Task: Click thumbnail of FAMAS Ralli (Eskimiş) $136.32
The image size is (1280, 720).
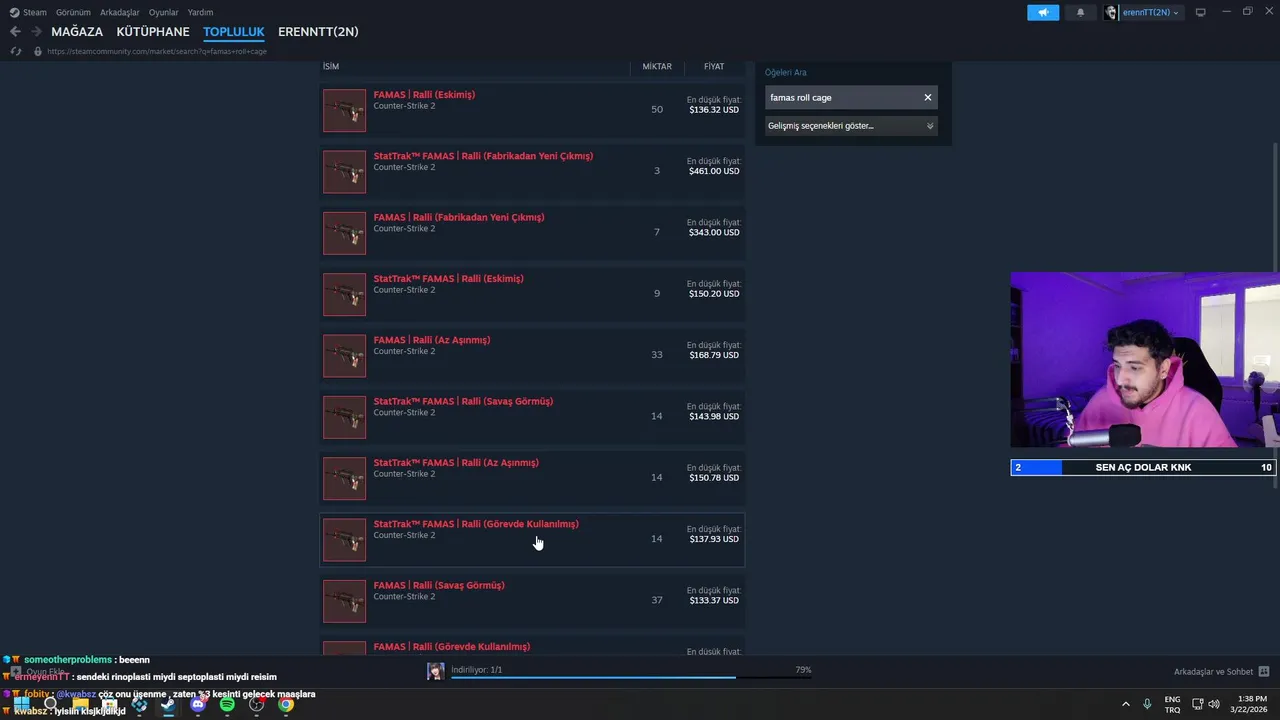Action: click(344, 110)
